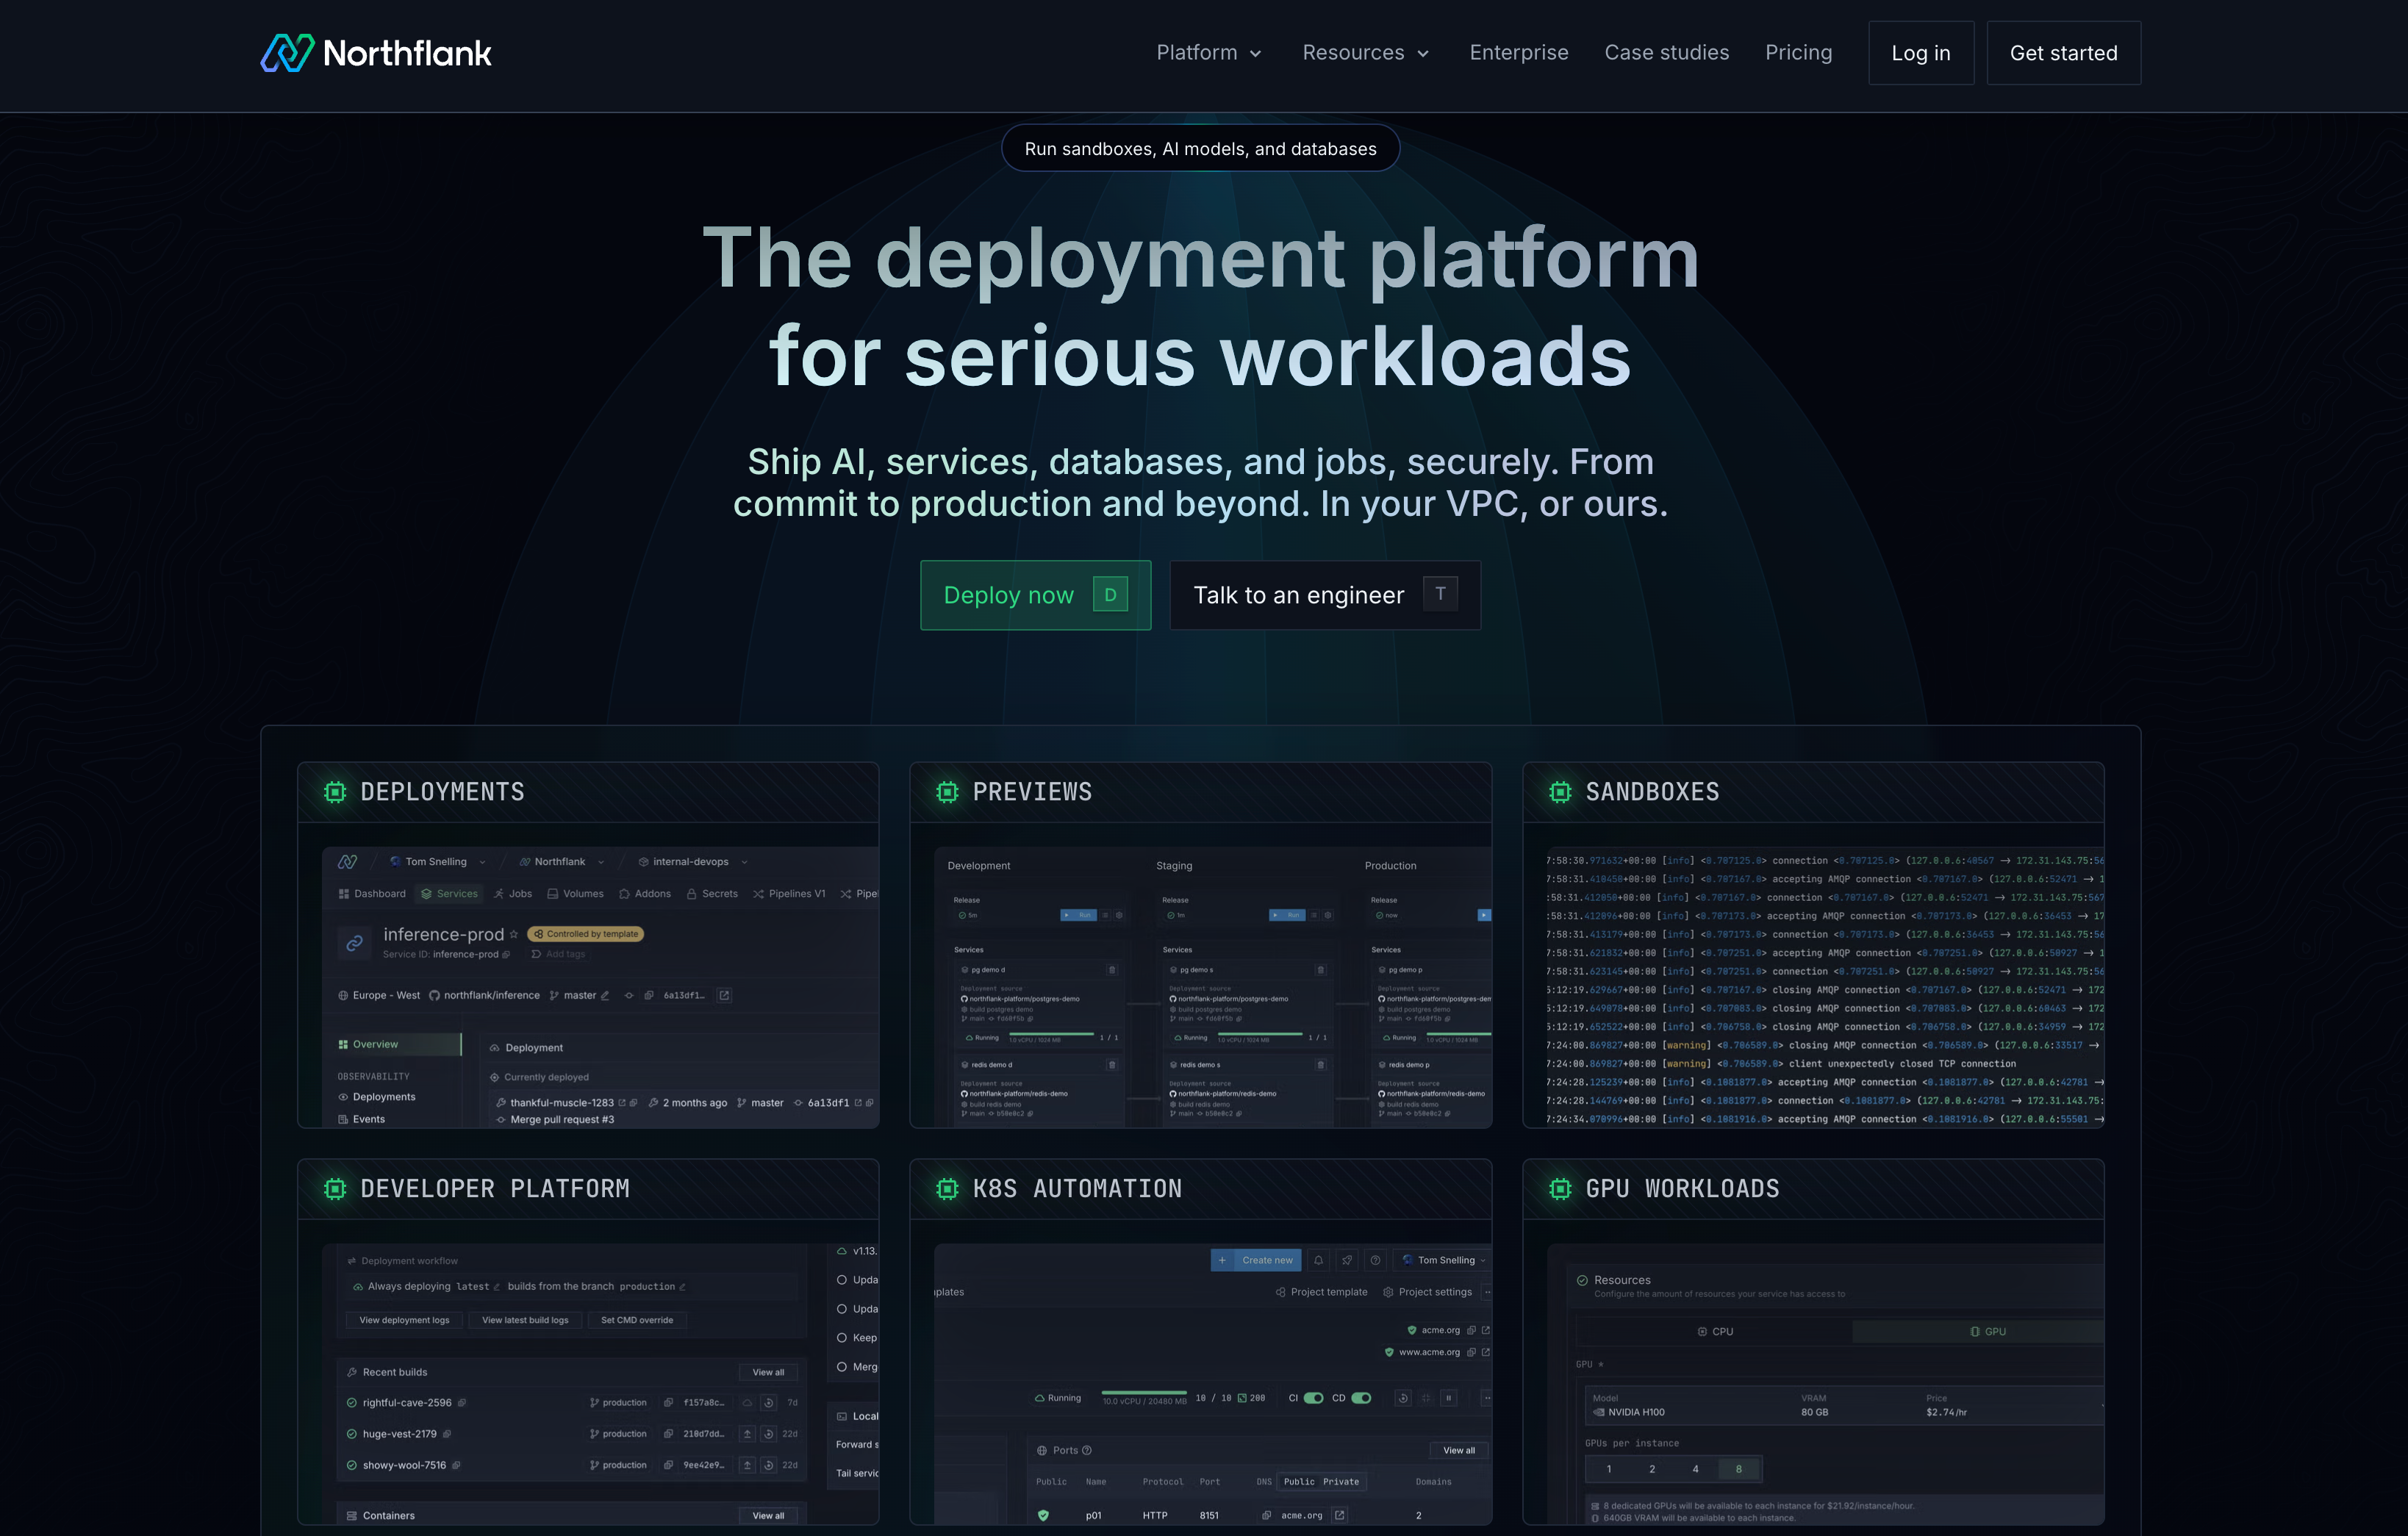Screen dimensions: 2408x1536
Task: Open Project settings via the gear icon
Action: tap(1388, 1292)
